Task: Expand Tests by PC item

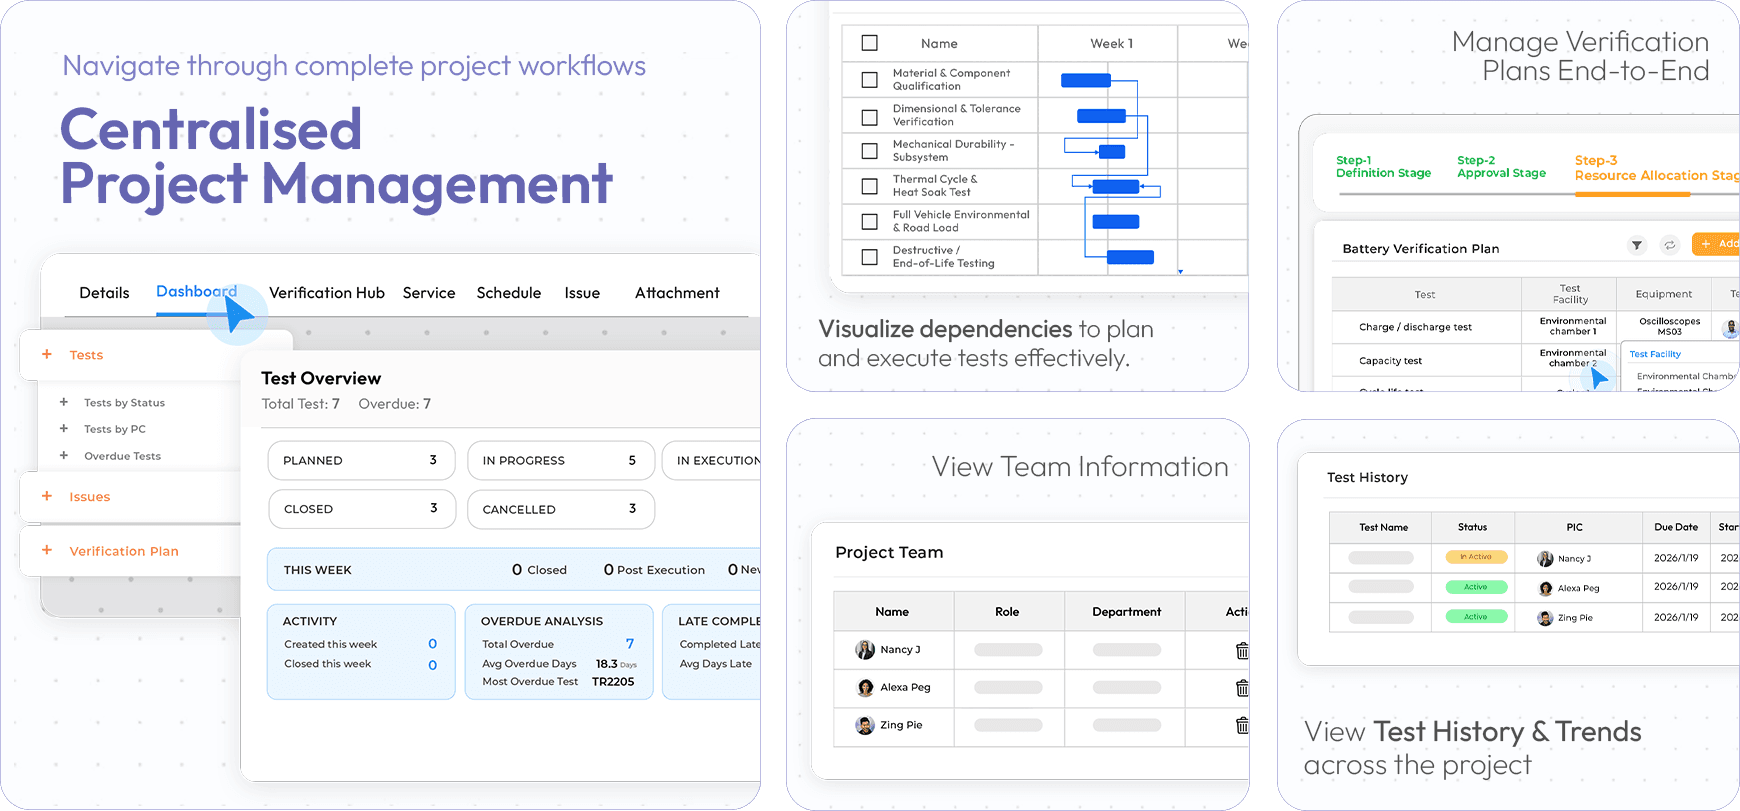Action: pyautogui.click(x=64, y=428)
